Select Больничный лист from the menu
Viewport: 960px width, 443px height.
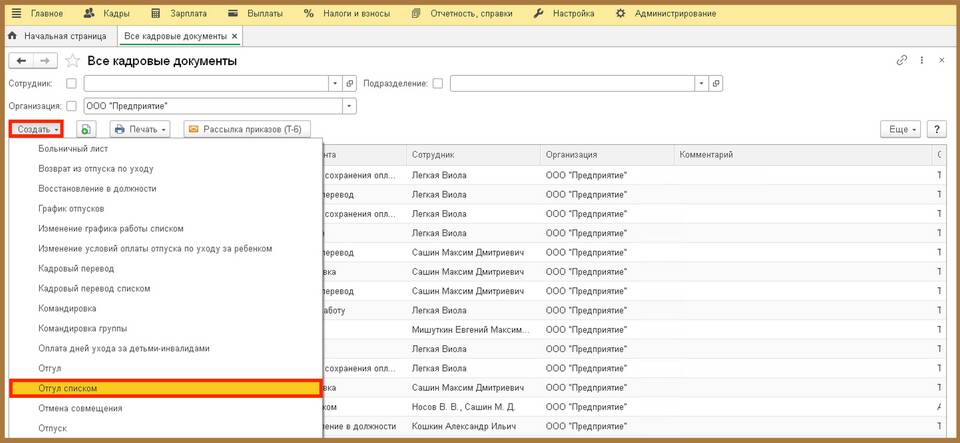tap(165, 149)
